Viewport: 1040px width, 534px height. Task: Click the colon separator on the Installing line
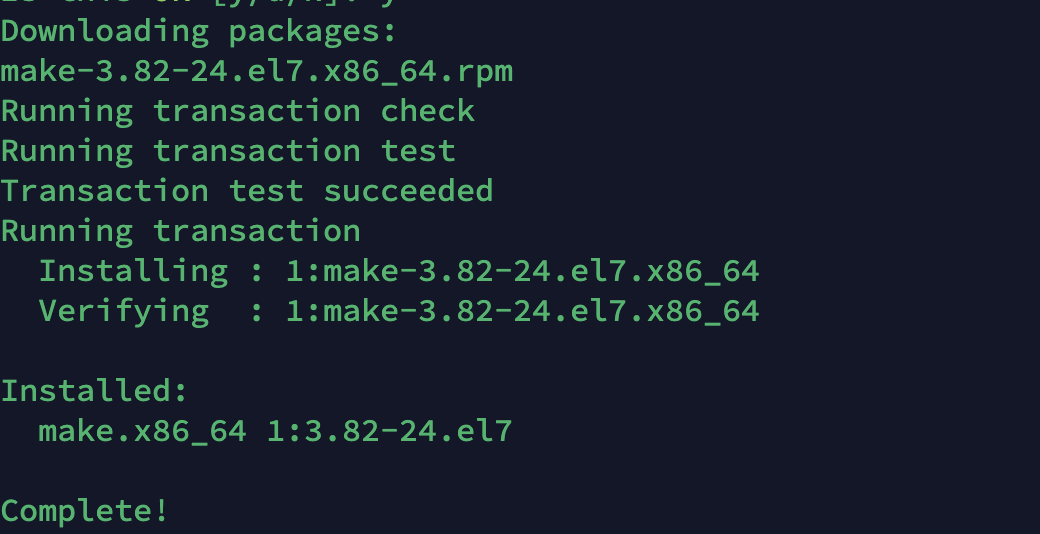click(x=256, y=271)
